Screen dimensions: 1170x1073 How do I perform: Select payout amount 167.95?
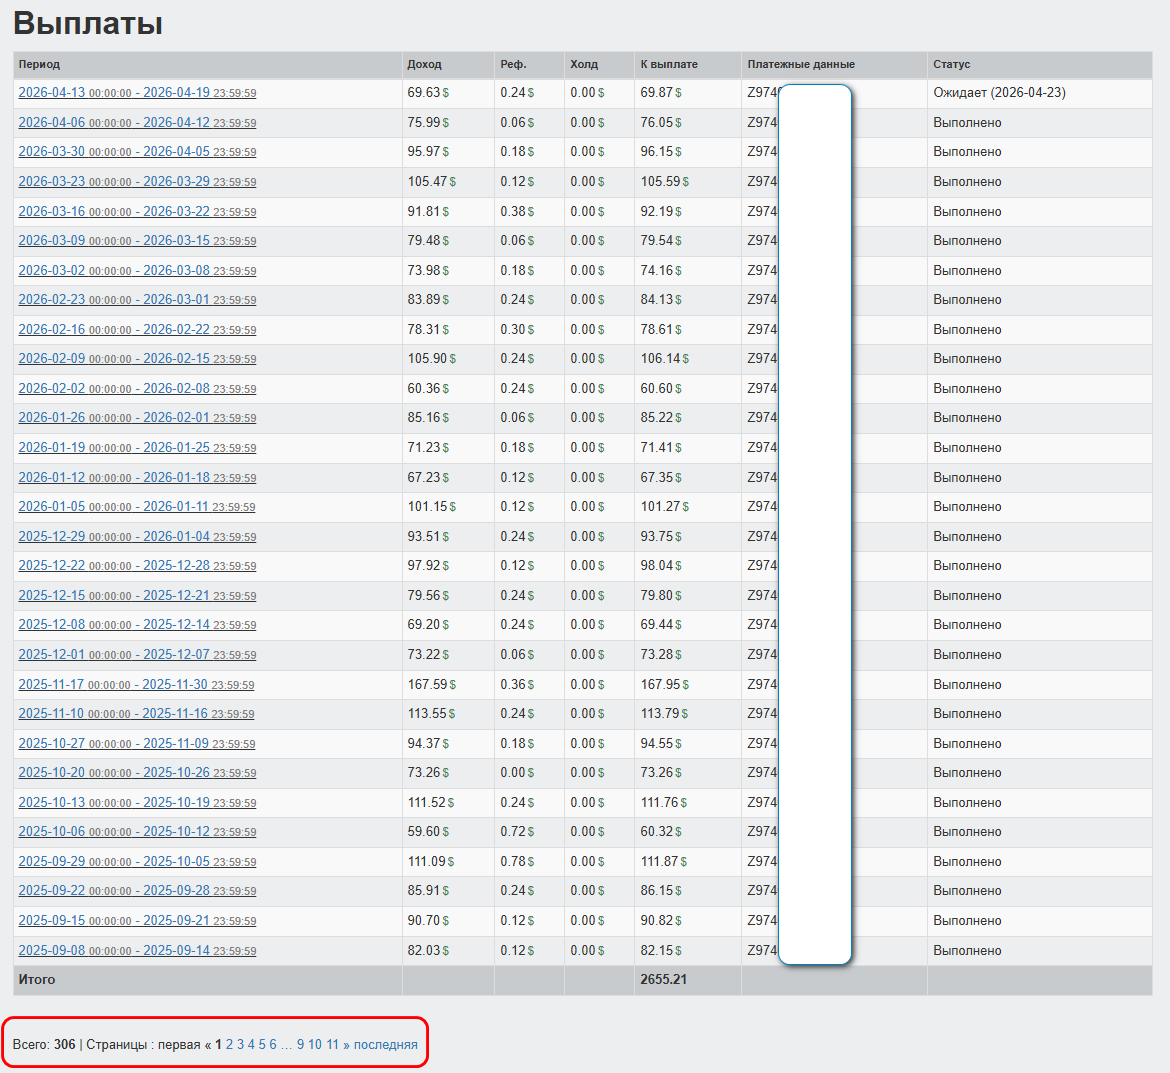coord(664,683)
